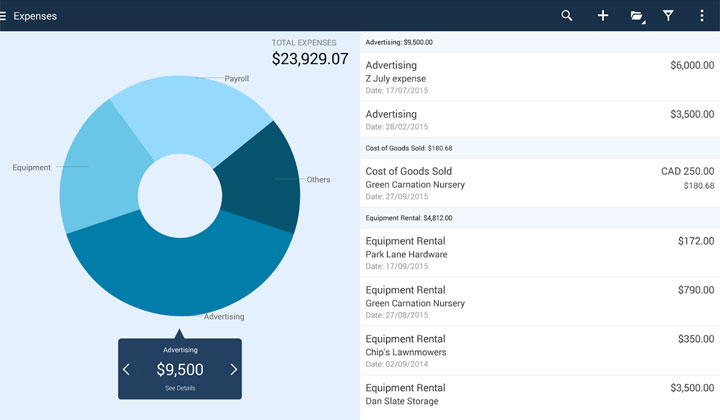Open the three-dot overflow menu
720x420 pixels.
701,16
